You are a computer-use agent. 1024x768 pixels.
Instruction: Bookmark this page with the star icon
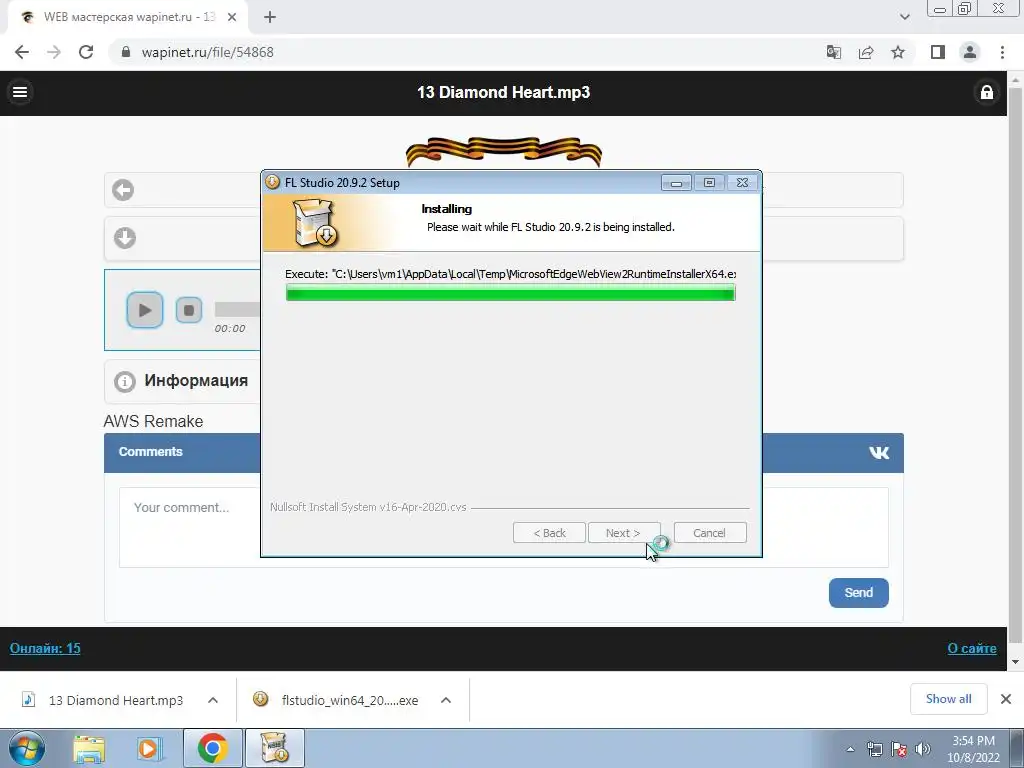(898, 52)
